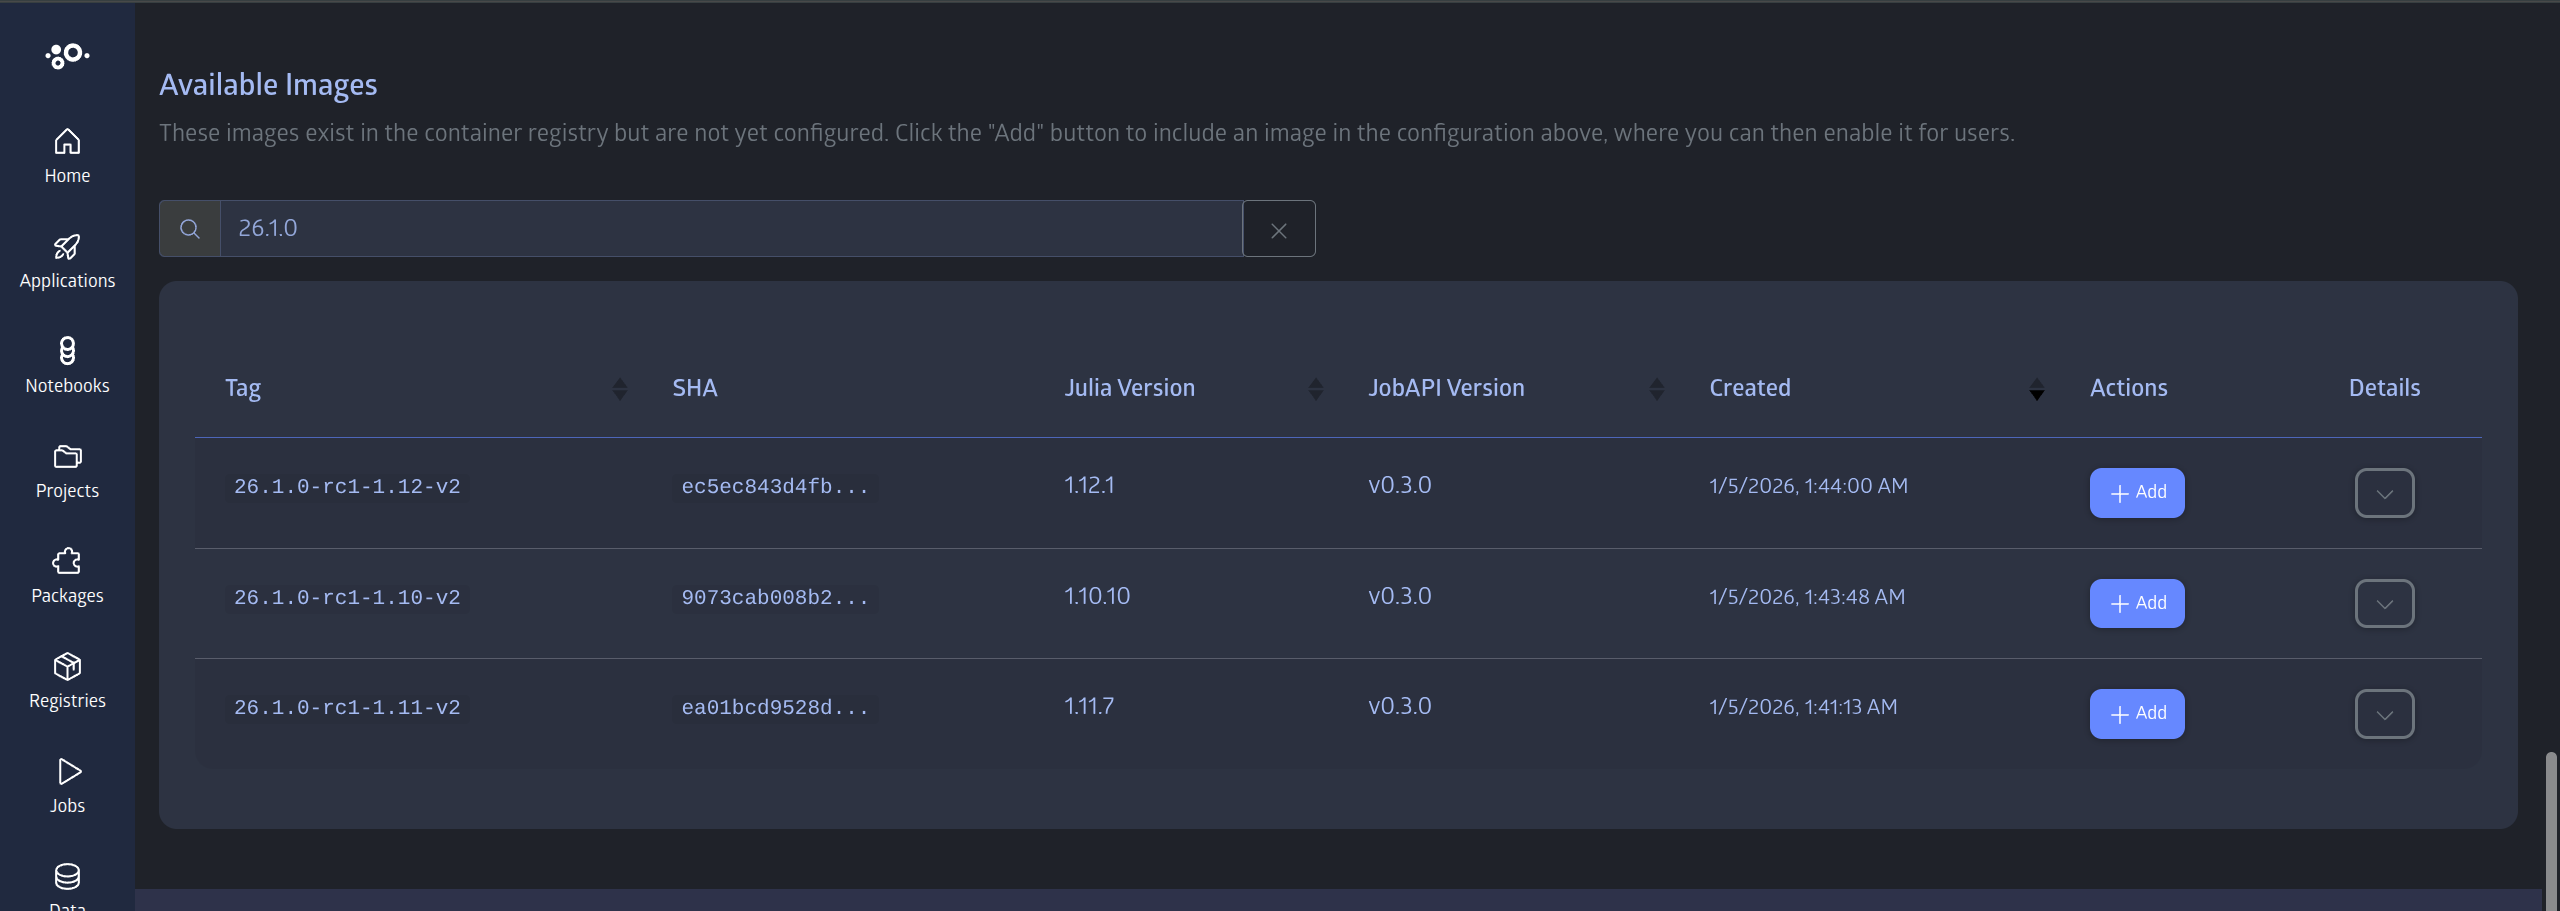Viewport: 2560px width, 911px height.
Task: Click the app logo at top left
Action: (x=66, y=56)
